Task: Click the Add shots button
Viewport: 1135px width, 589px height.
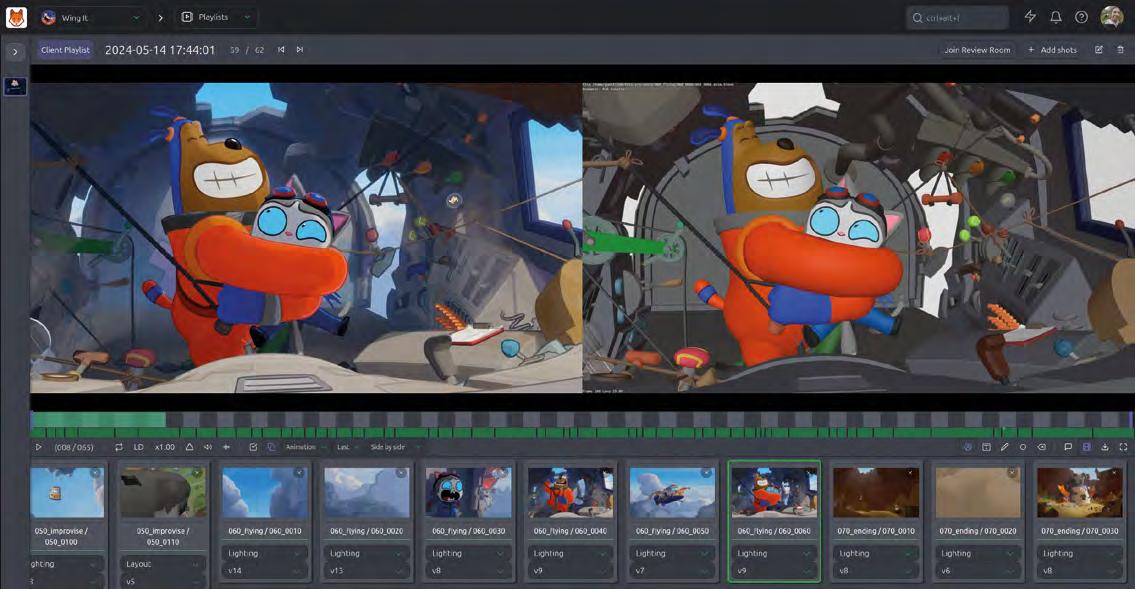Action: pos(1052,50)
